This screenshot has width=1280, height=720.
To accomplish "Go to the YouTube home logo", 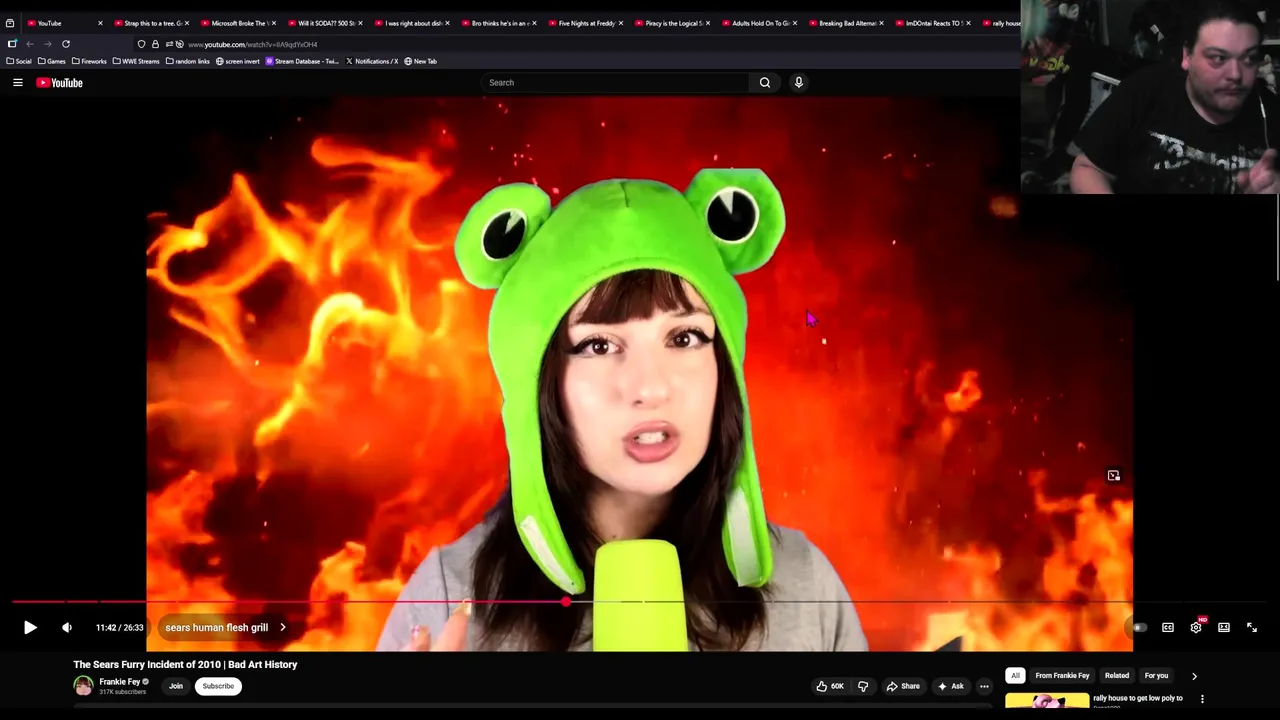I will click(60, 83).
